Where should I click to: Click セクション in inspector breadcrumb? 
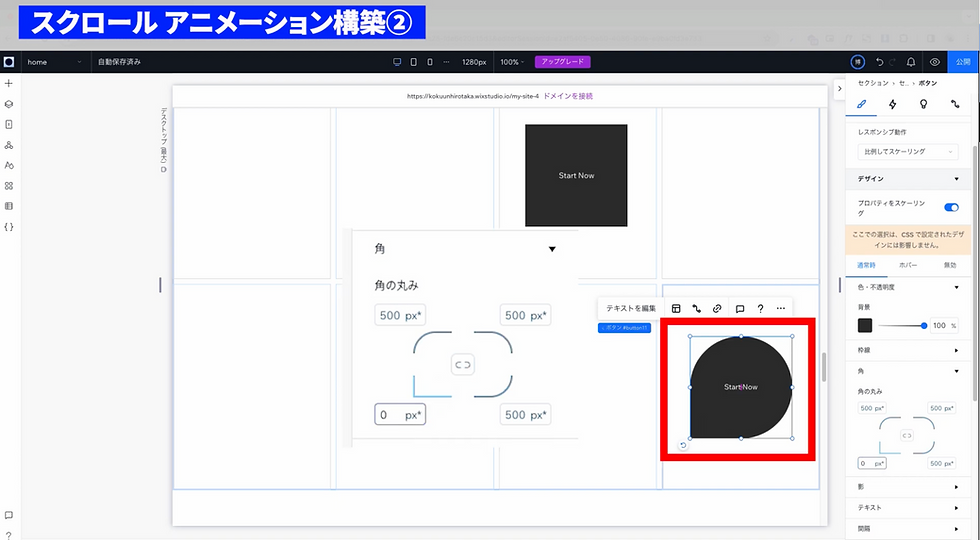click(872, 83)
